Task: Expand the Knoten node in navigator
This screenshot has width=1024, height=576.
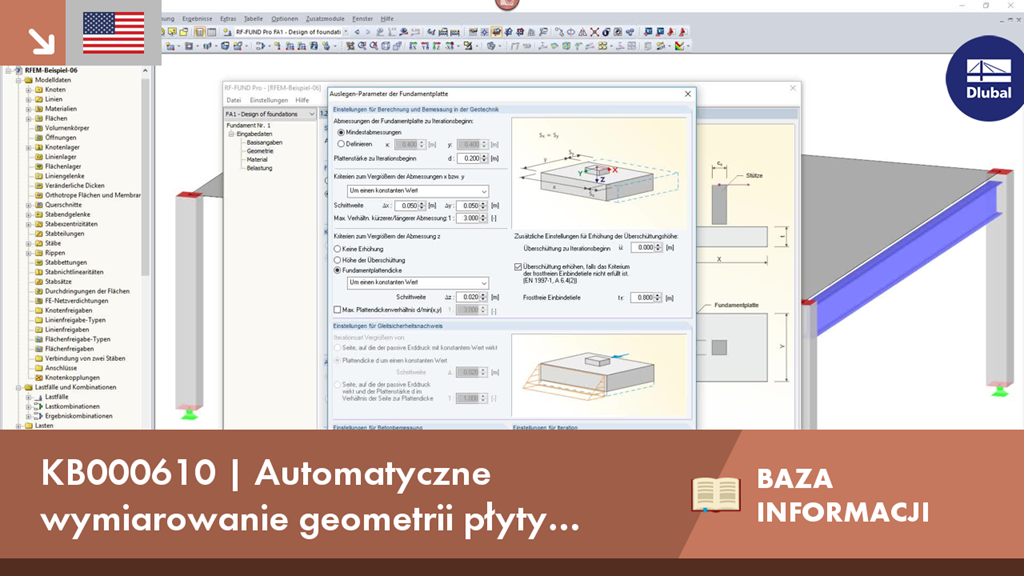Action: point(29,90)
